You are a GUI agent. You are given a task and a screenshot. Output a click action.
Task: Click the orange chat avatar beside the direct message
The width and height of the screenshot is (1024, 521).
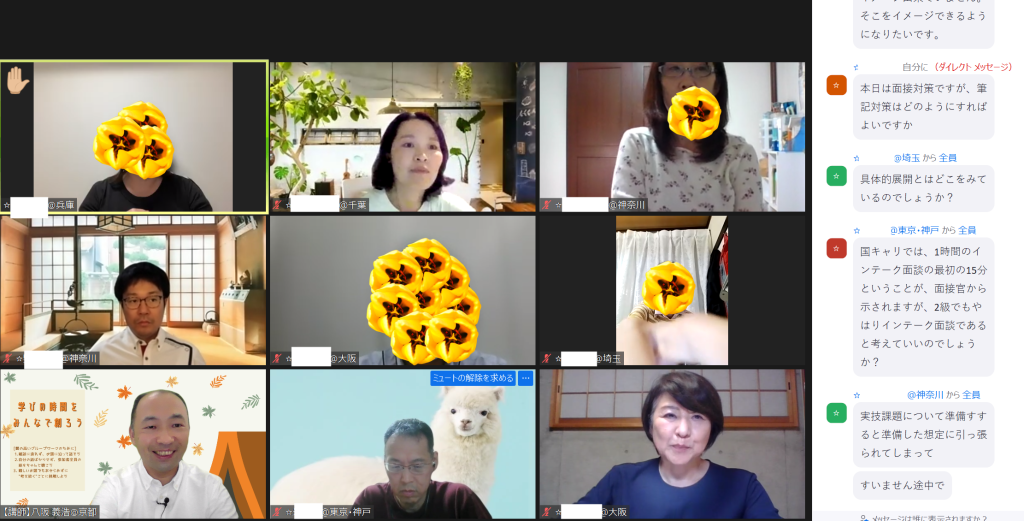[x=837, y=85]
